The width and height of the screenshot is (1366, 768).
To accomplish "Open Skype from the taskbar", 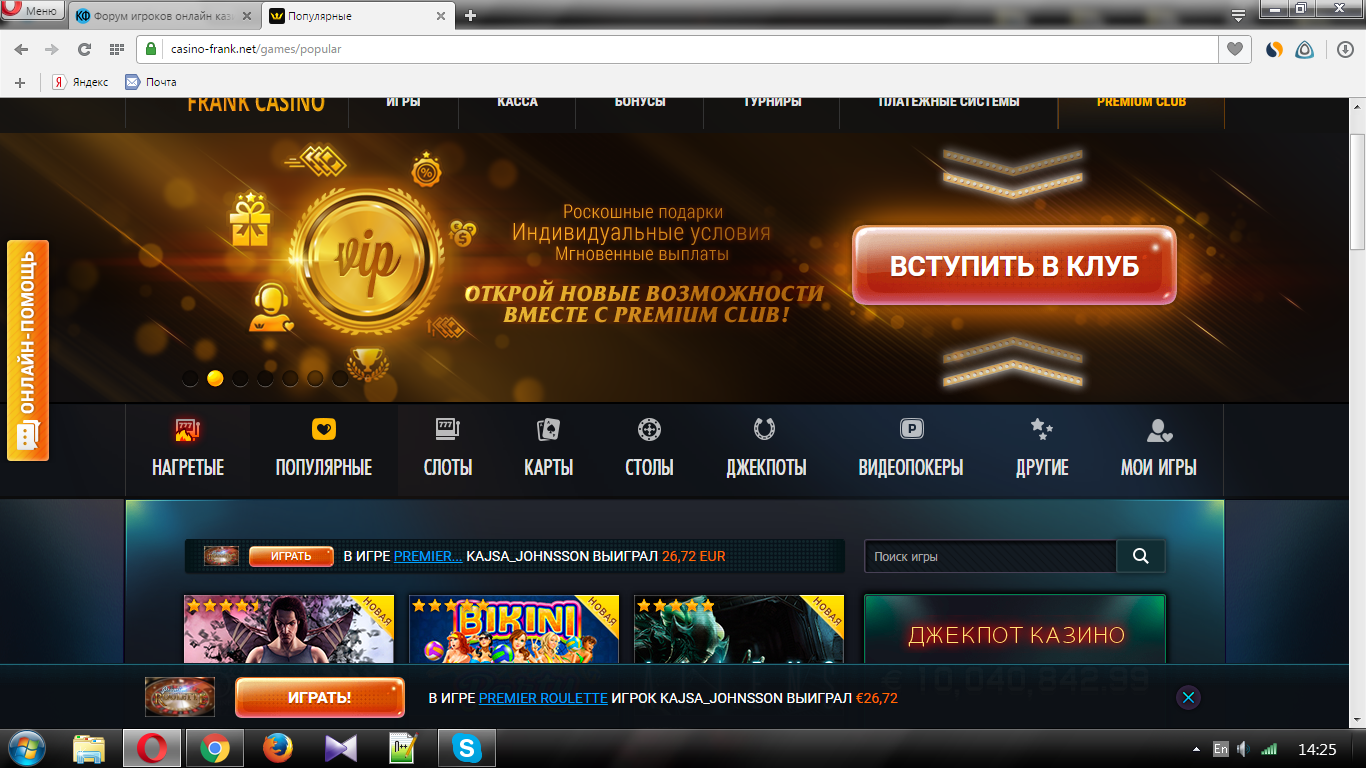I will click(x=466, y=748).
